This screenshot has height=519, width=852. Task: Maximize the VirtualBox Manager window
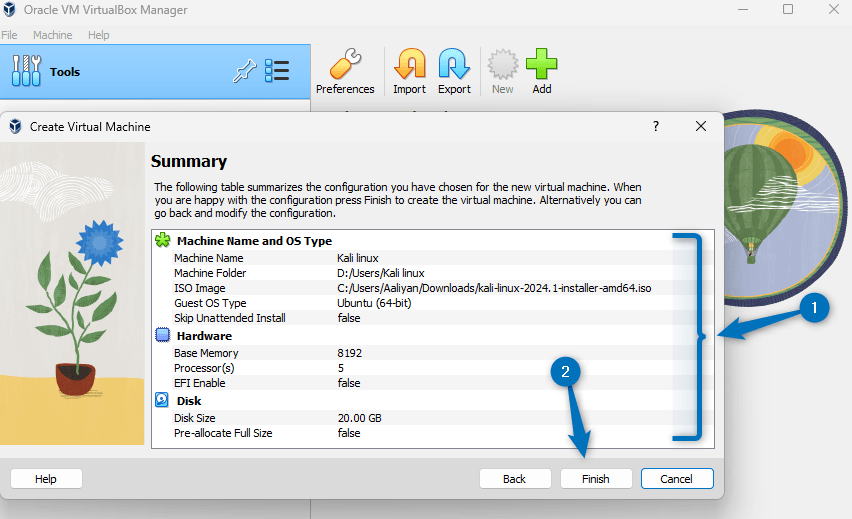(788, 9)
